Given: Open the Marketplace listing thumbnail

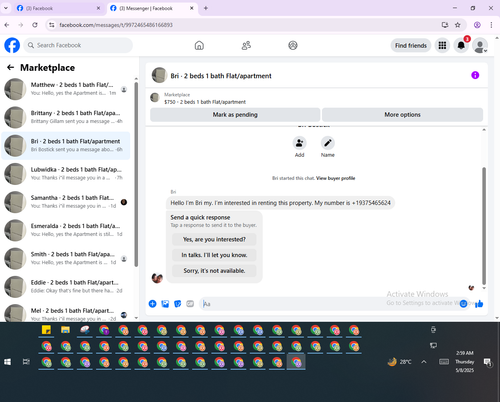Looking at the screenshot, I should click(x=155, y=98).
